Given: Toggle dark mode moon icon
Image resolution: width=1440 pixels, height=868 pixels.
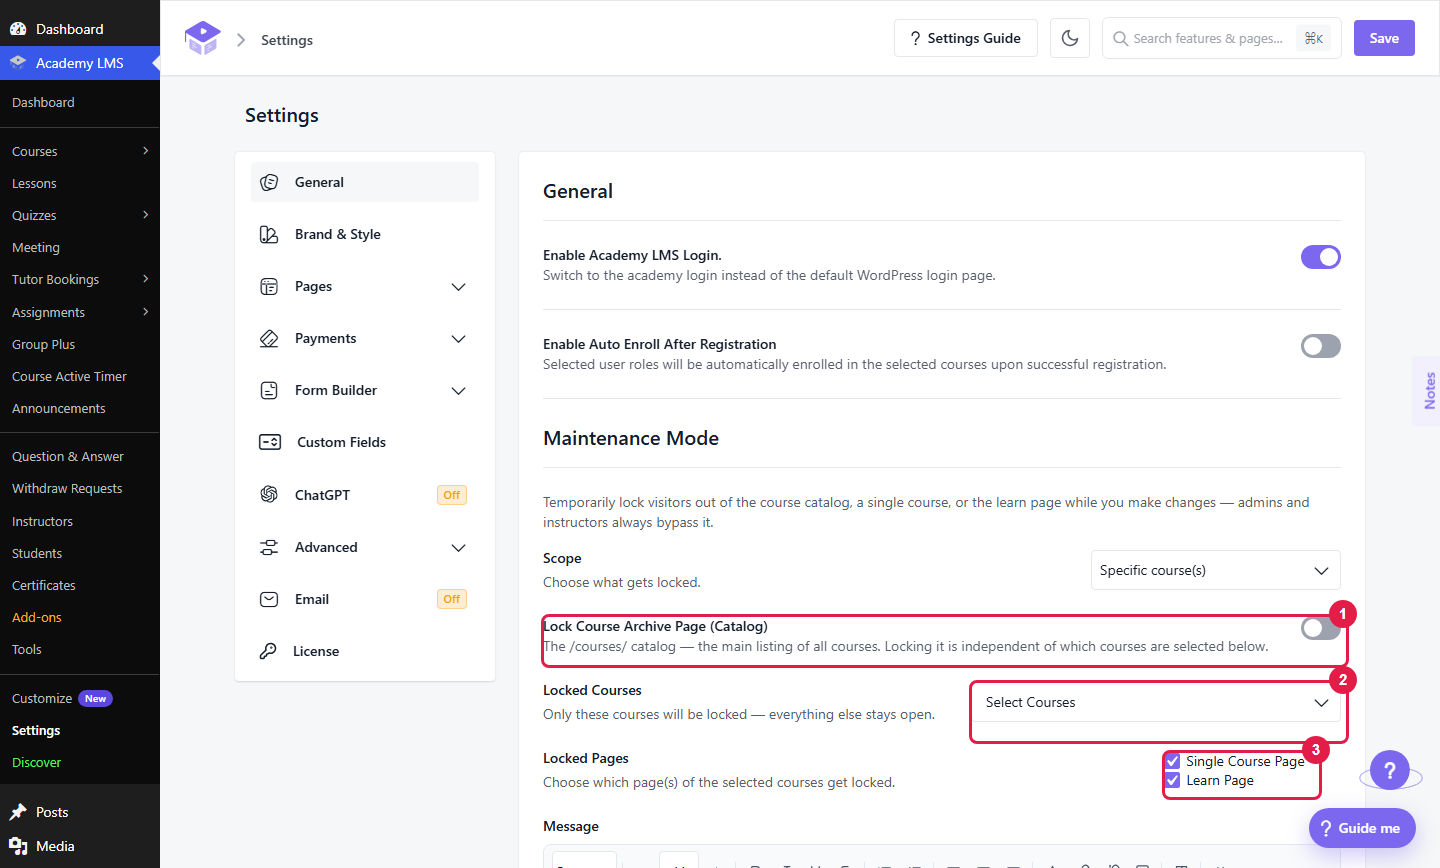Looking at the screenshot, I should (x=1070, y=38).
